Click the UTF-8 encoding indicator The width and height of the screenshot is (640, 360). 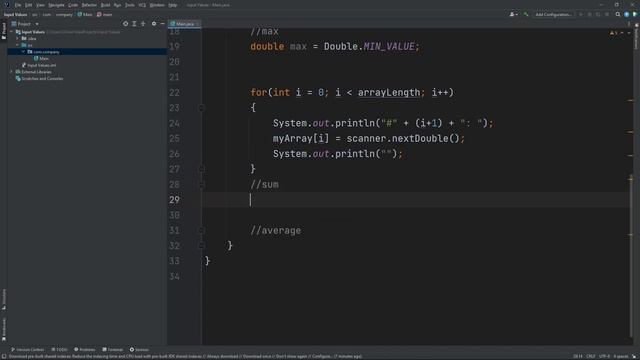[x=604, y=357]
